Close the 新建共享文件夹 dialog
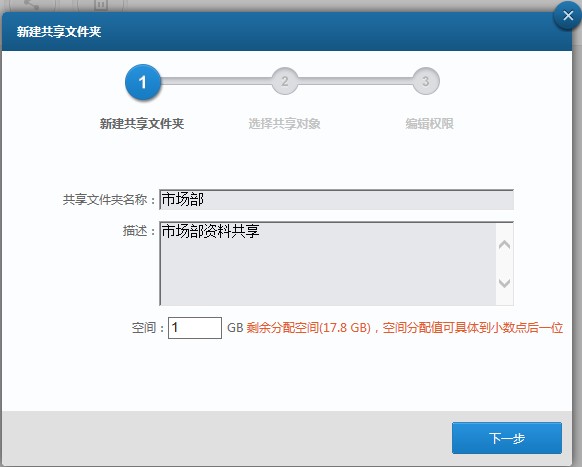 (x=568, y=16)
